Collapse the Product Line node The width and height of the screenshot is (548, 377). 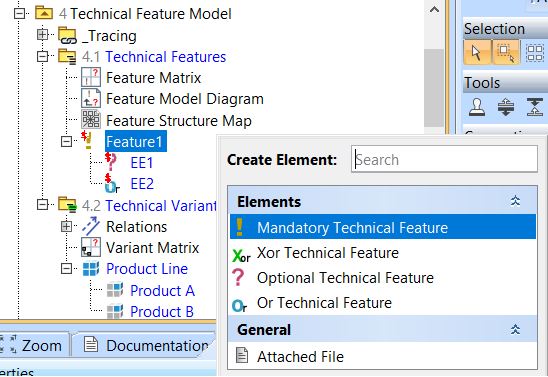click(66, 269)
